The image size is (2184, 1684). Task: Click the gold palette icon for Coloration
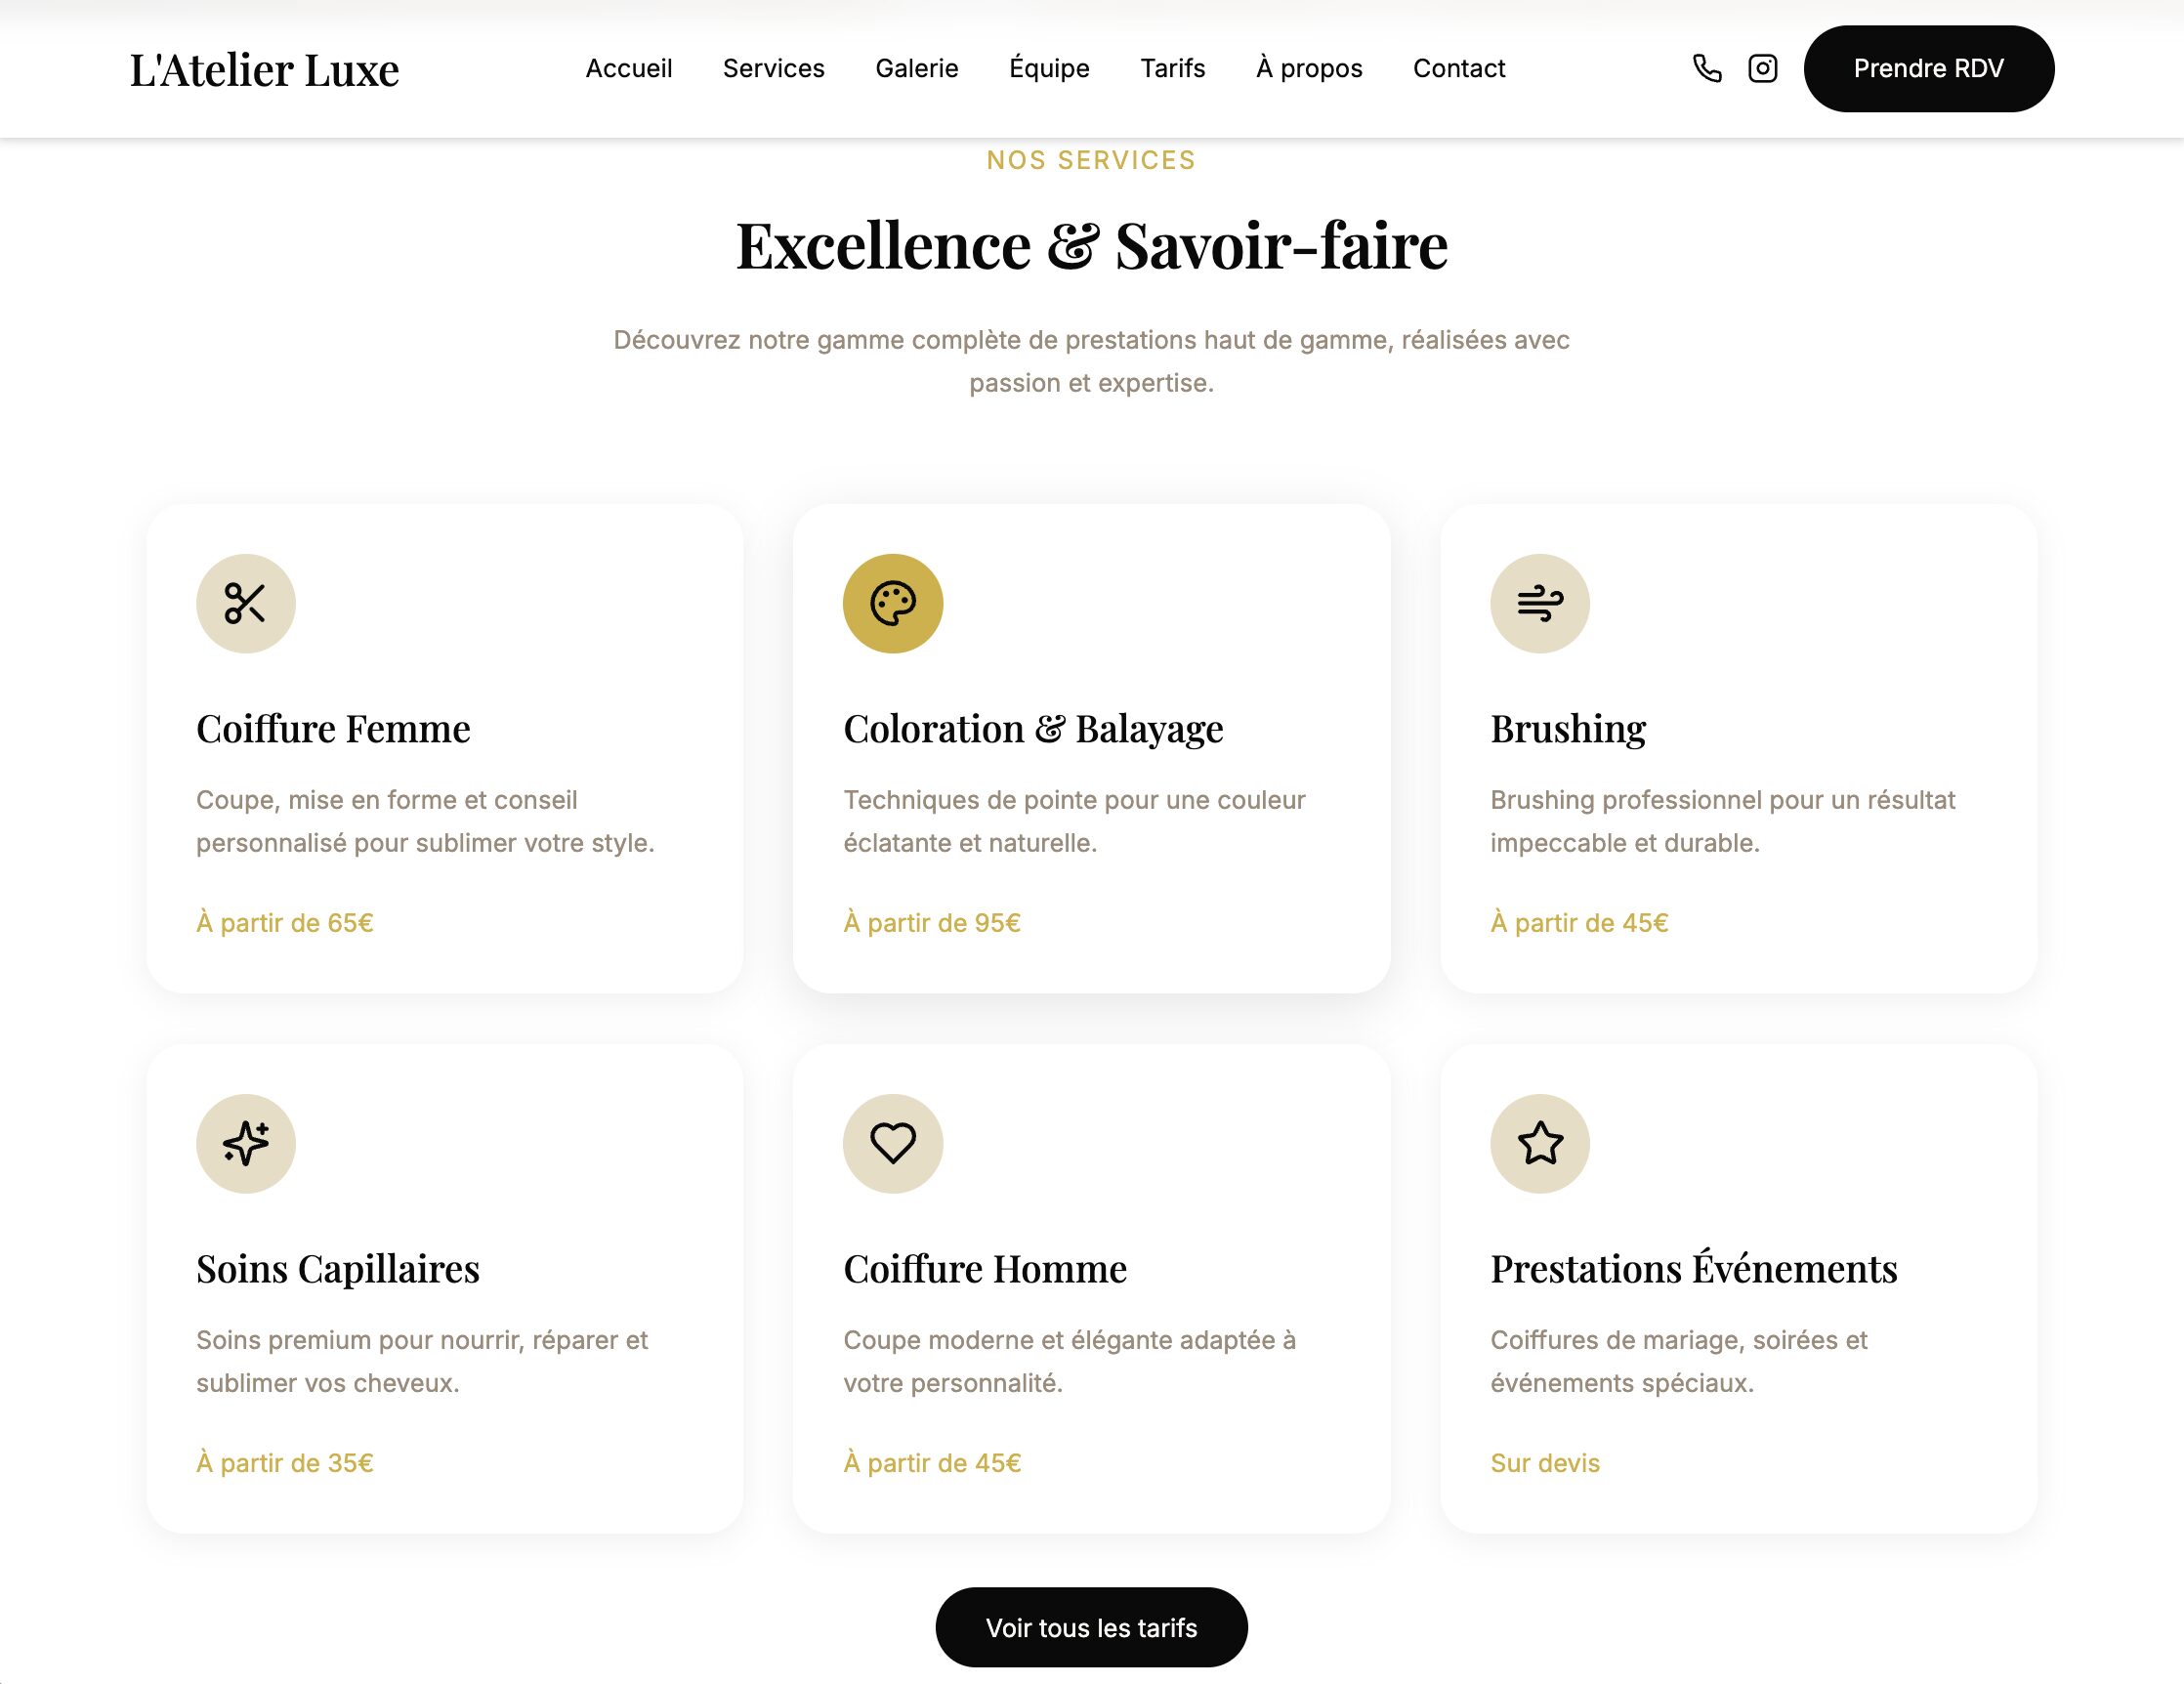(x=892, y=604)
